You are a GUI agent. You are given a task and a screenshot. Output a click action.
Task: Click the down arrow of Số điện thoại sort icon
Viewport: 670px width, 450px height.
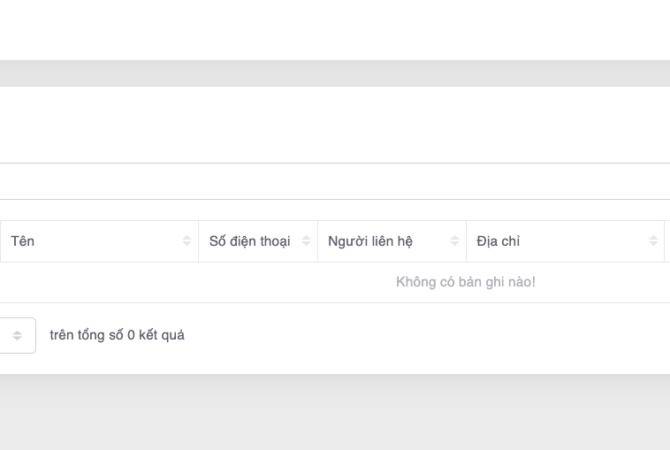point(305,245)
